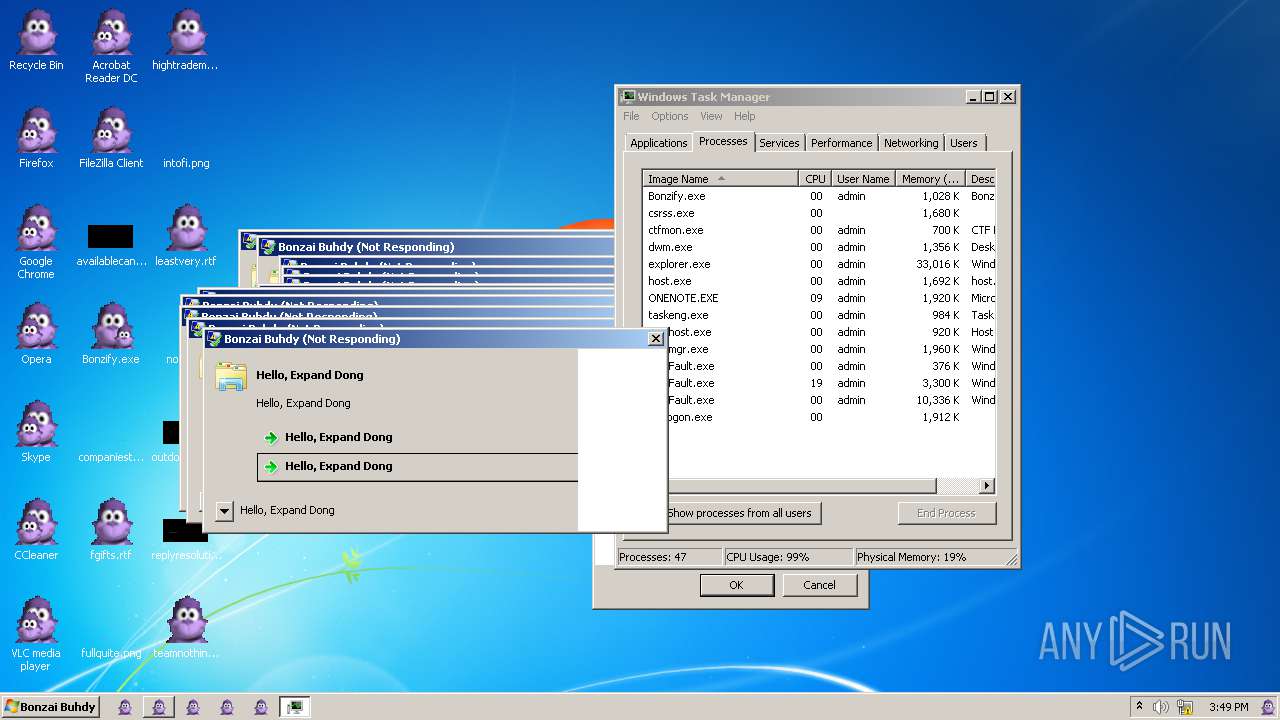Switch to the Performance tab
This screenshot has height=720, width=1280.
click(x=842, y=143)
